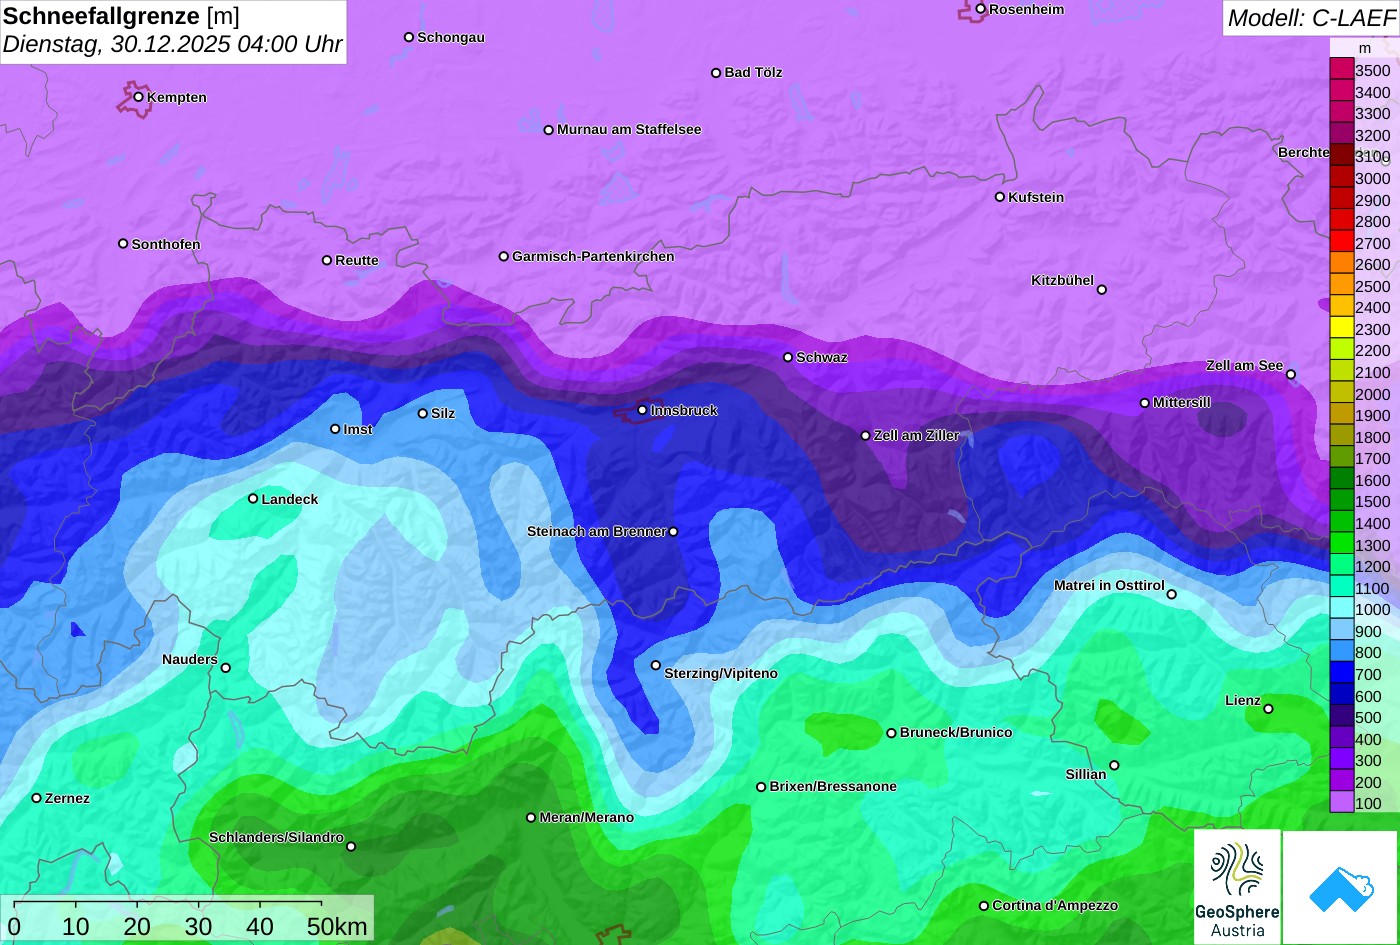Click the Schlanders/Silandro marker dot

tap(351, 847)
